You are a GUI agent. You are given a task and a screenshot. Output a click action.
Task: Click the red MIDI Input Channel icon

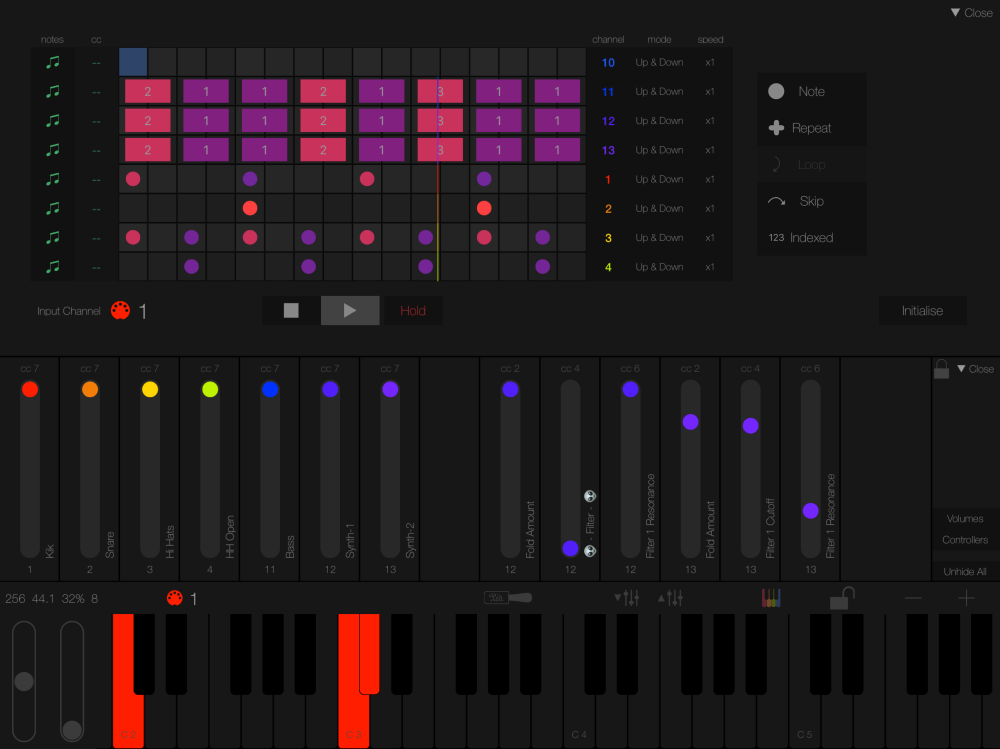120,311
